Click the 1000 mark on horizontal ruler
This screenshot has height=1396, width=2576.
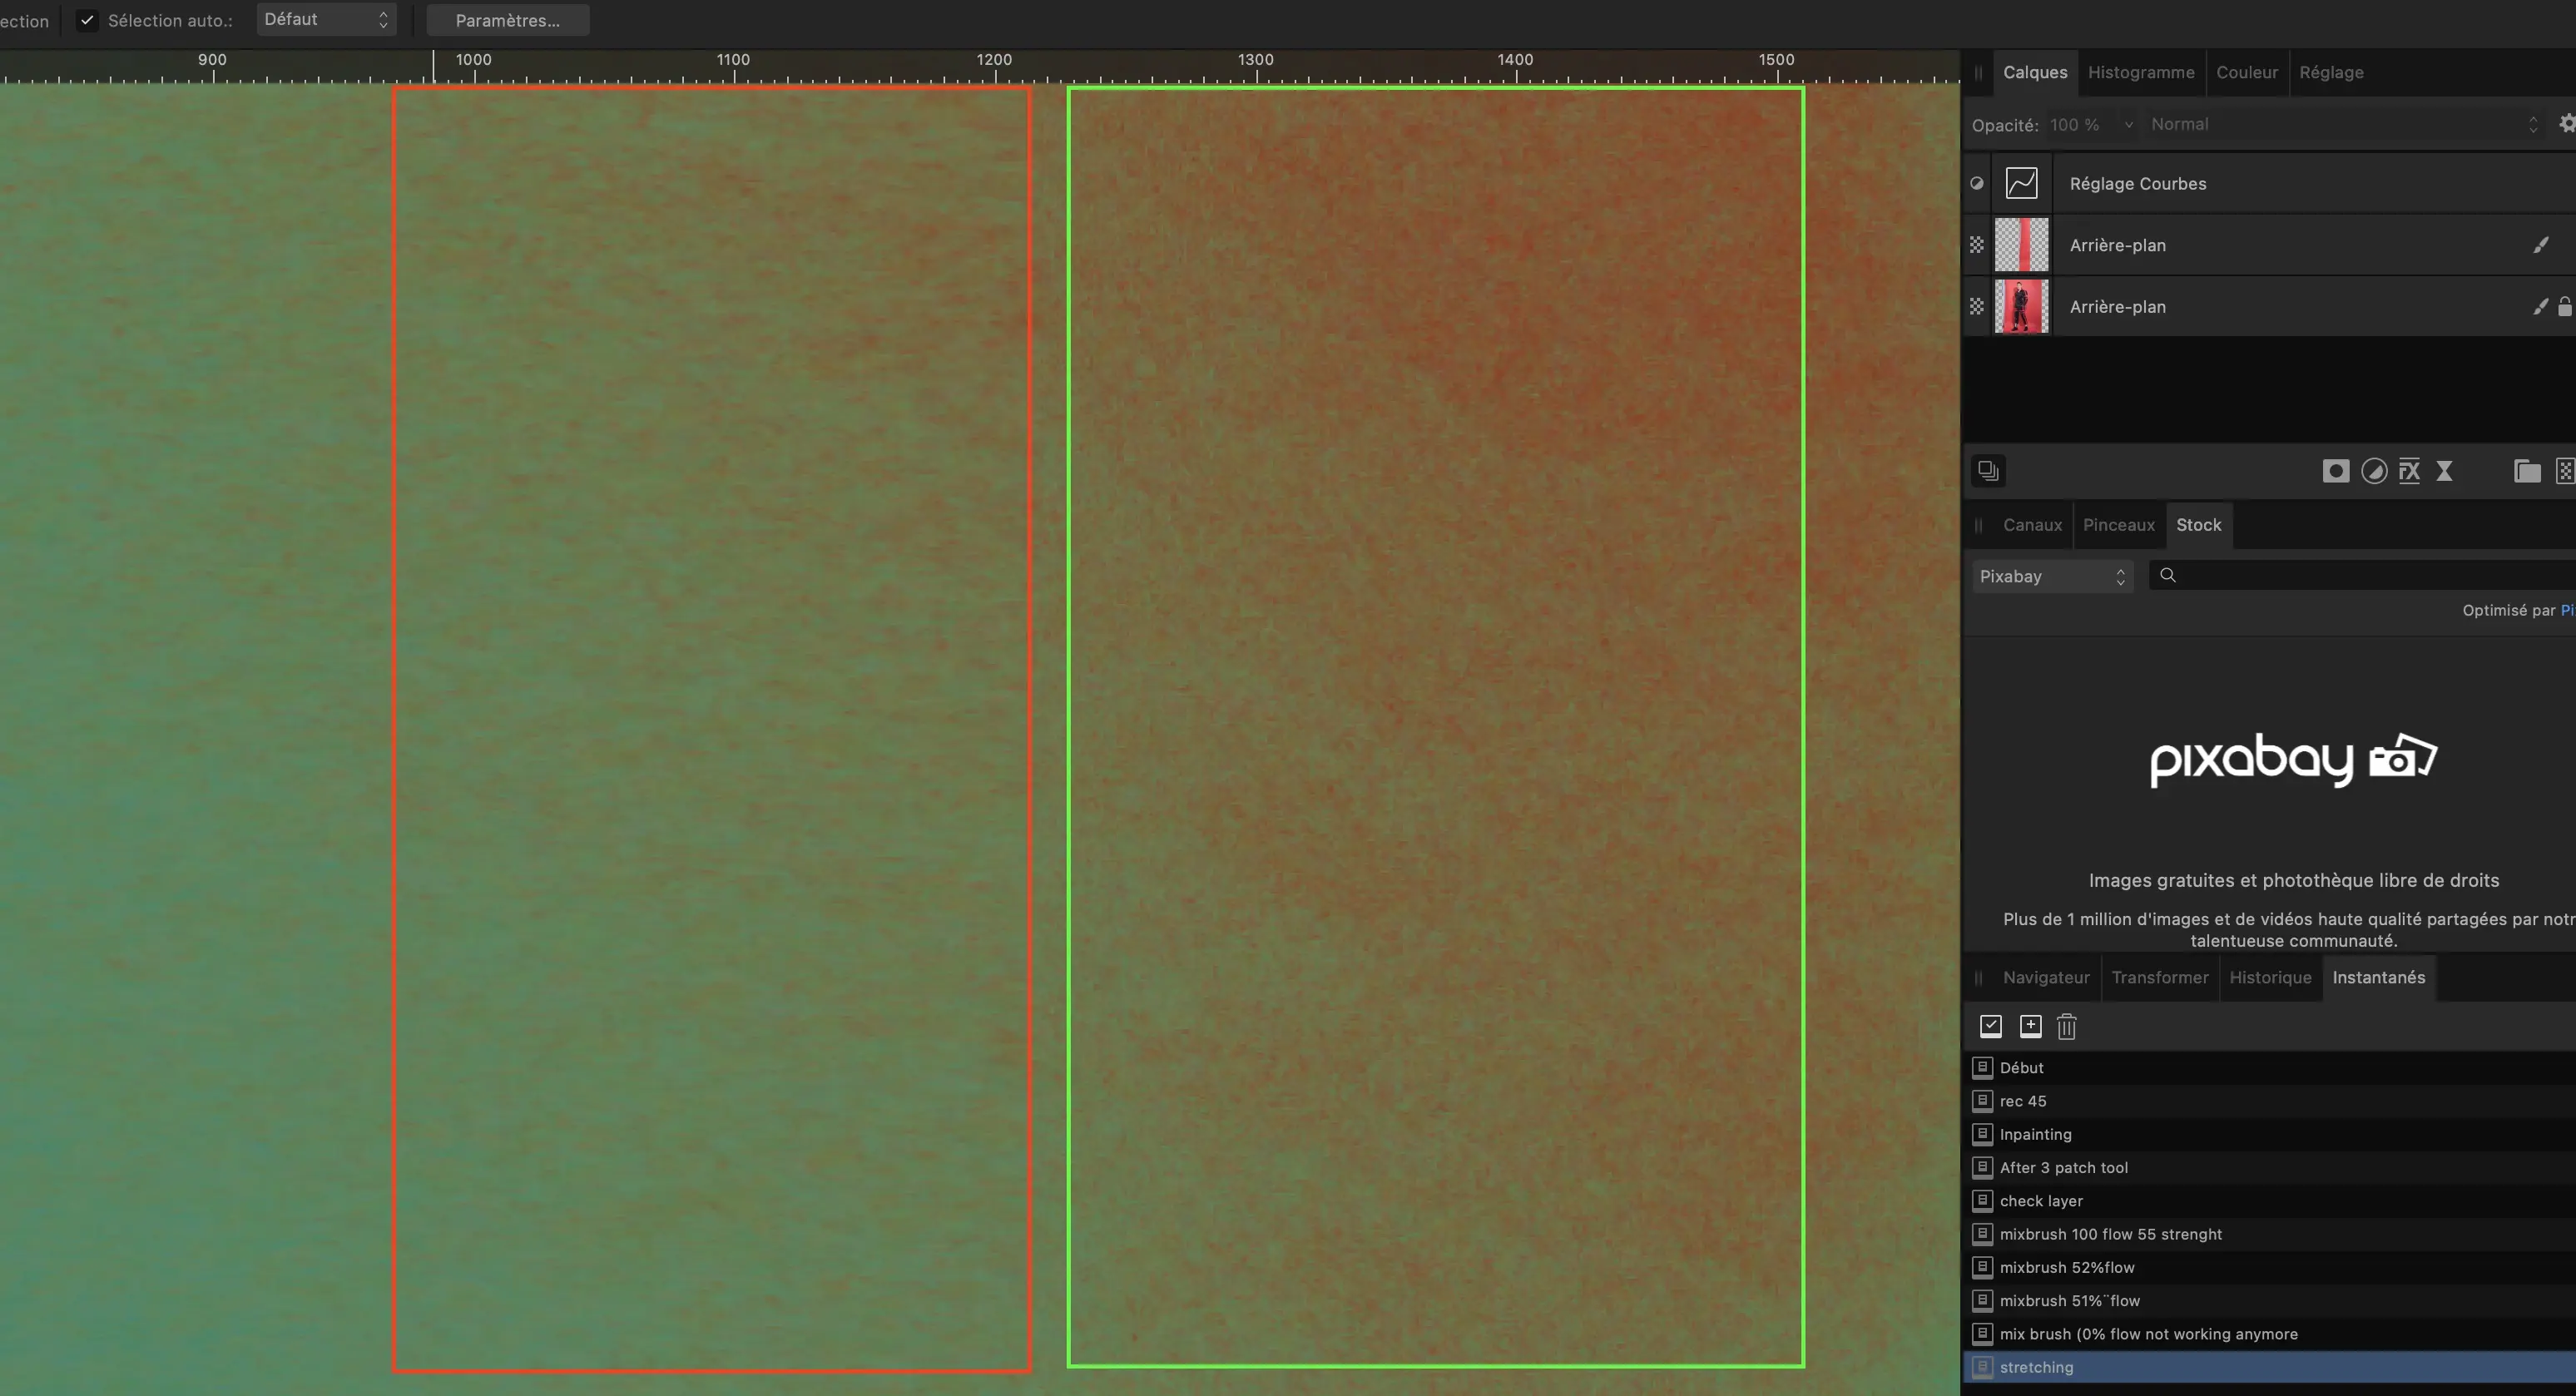point(473,59)
